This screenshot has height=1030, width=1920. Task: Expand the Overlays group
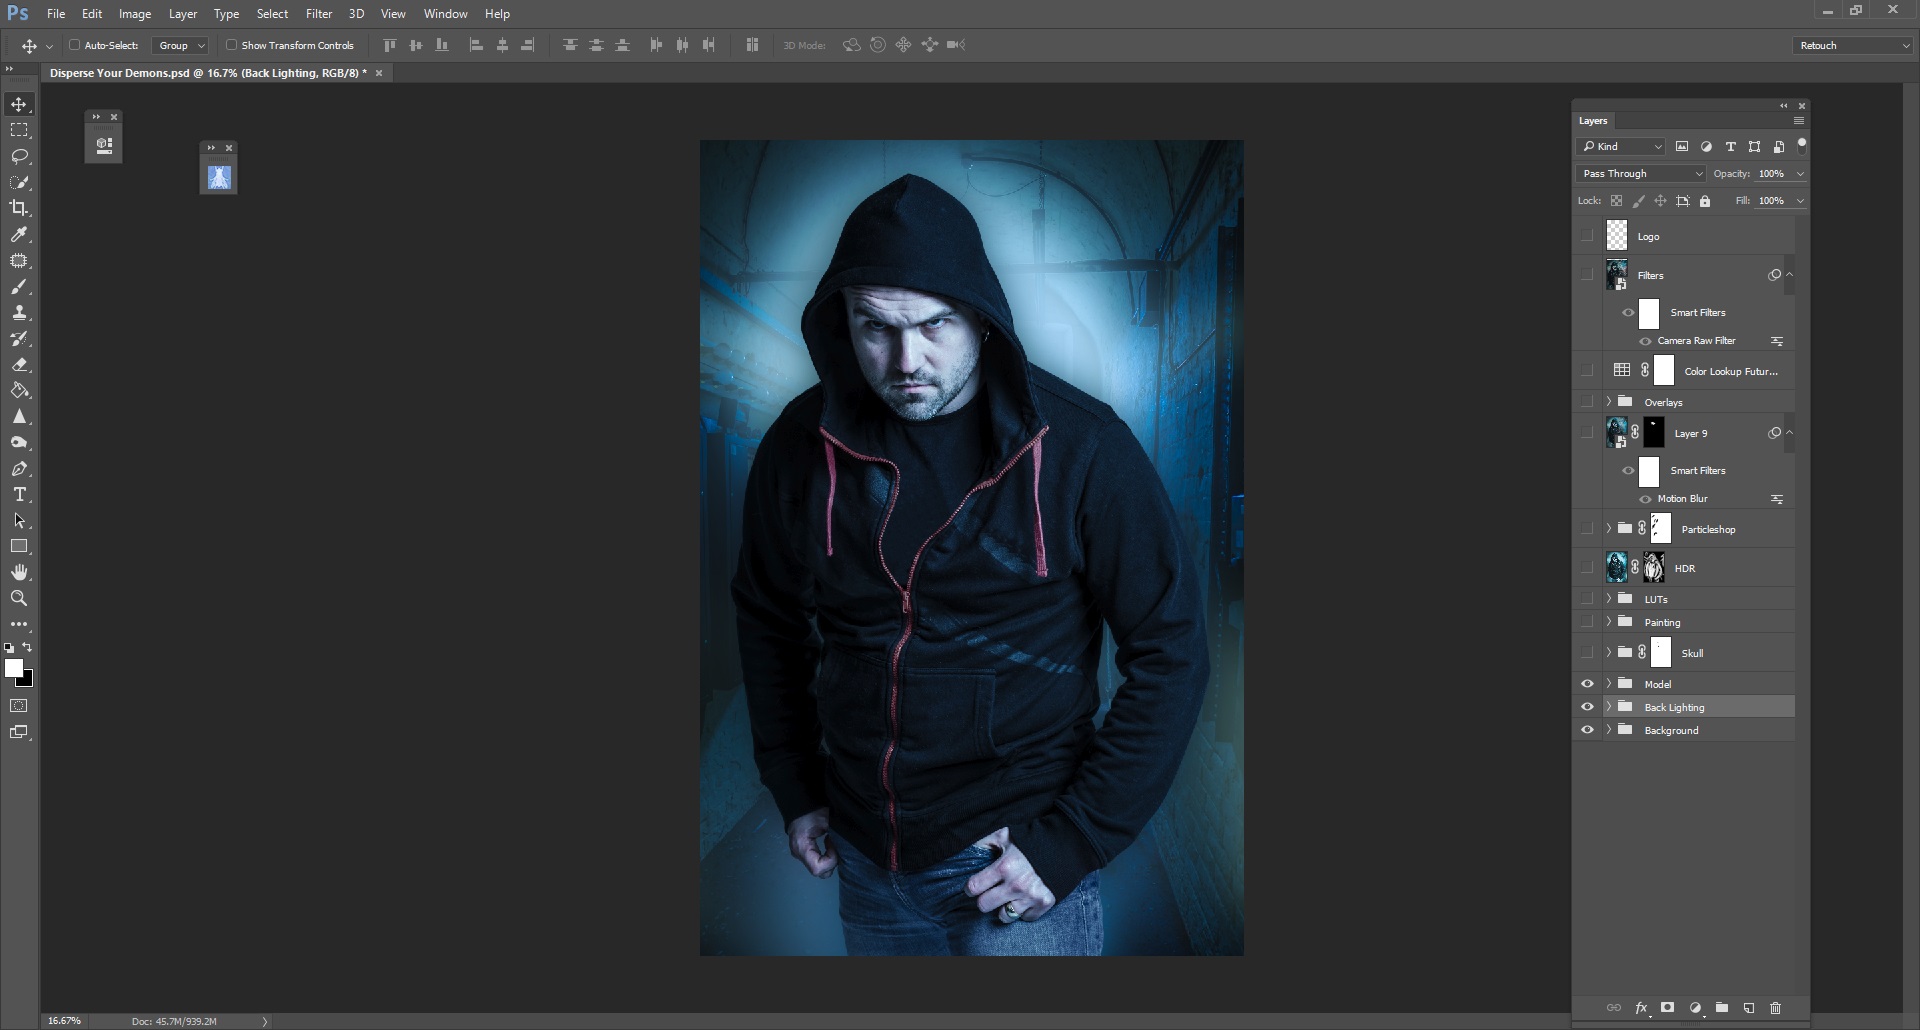coord(1609,401)
